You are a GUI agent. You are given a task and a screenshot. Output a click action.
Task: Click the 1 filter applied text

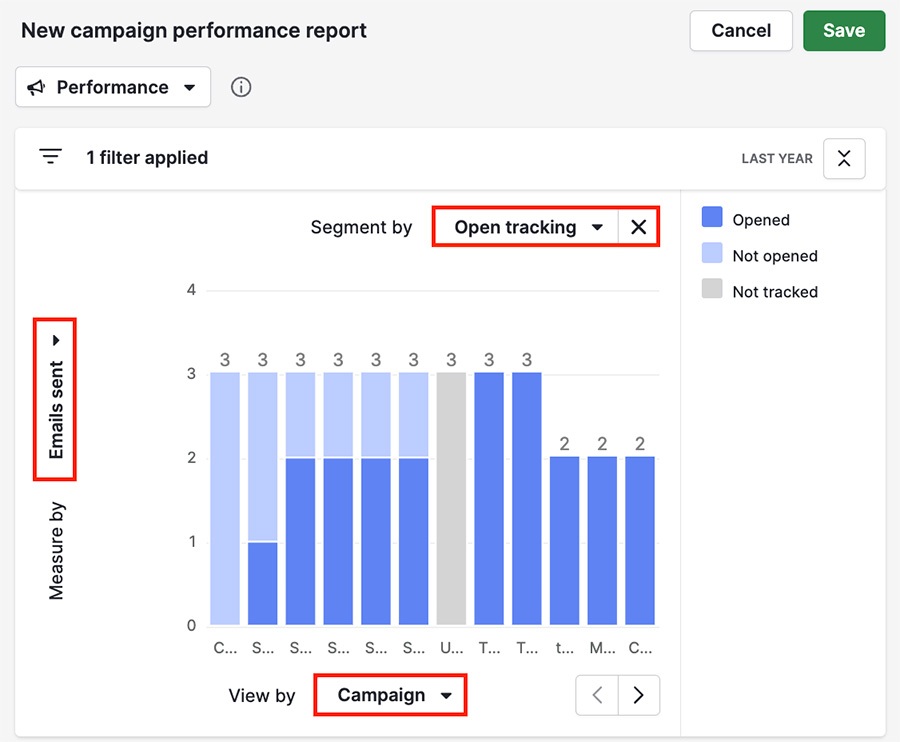coord(147,157)
